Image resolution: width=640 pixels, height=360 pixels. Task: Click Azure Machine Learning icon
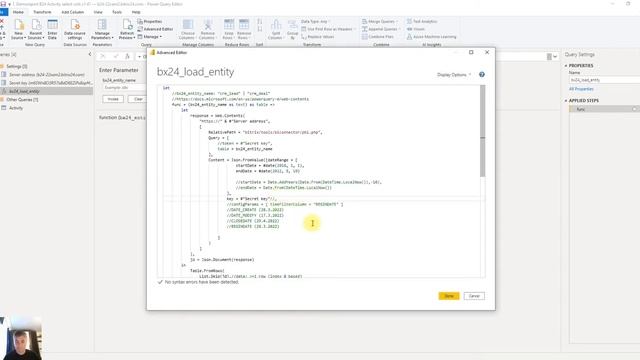click(431, 37)
